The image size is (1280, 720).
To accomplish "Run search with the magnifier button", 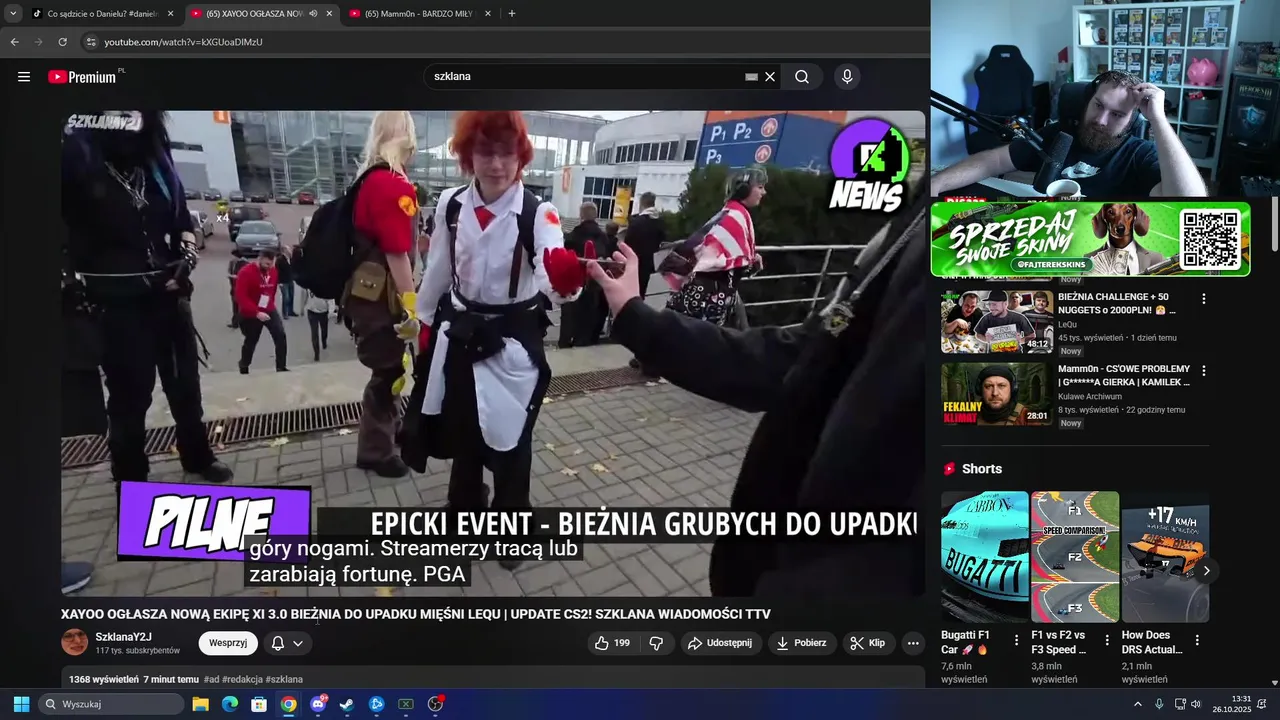I will (802, 77).
